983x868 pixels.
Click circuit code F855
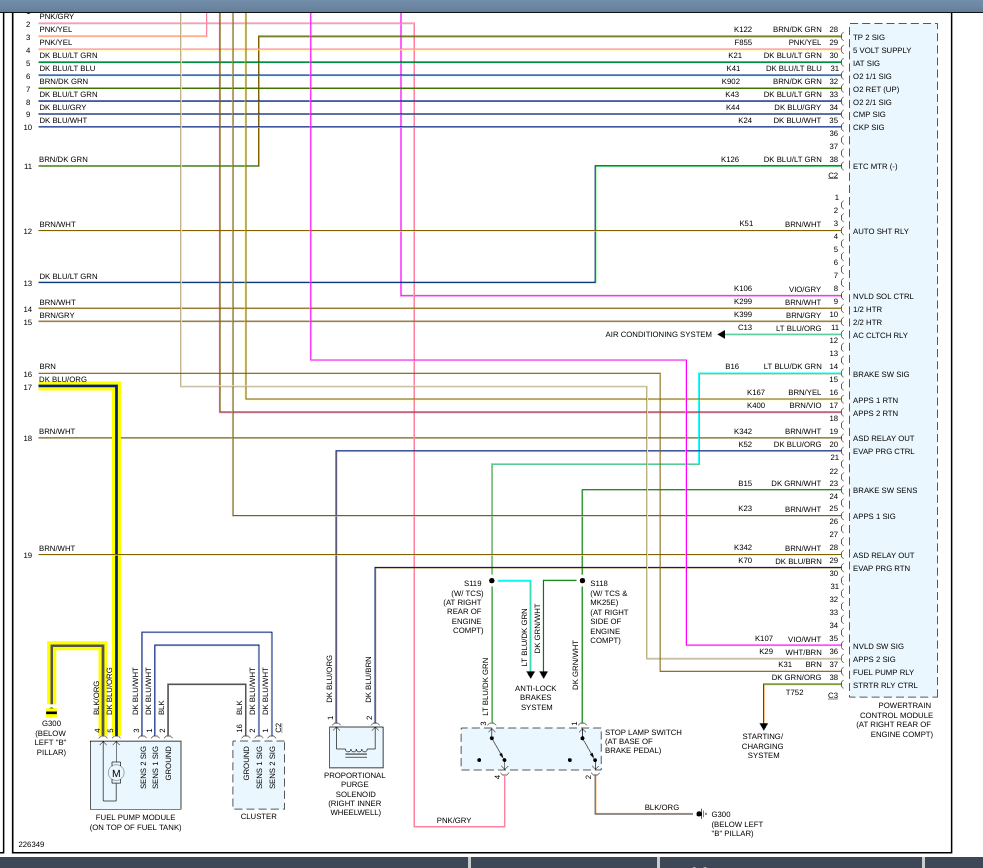click(x=743, y=43)
